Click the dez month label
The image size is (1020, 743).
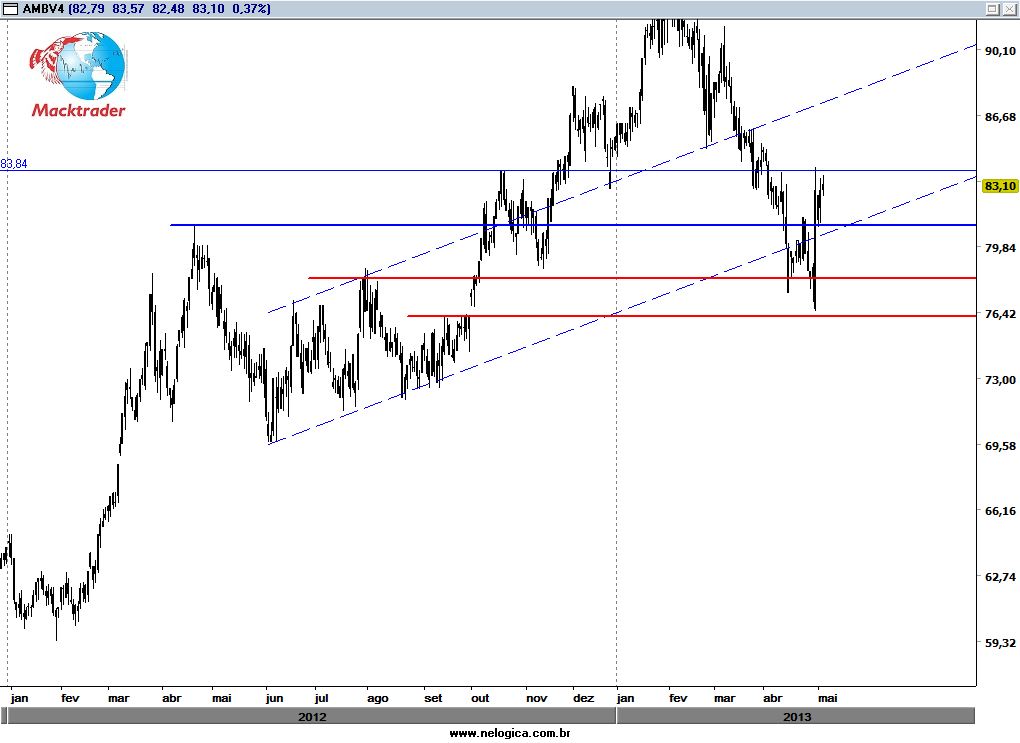click(584, 698)
